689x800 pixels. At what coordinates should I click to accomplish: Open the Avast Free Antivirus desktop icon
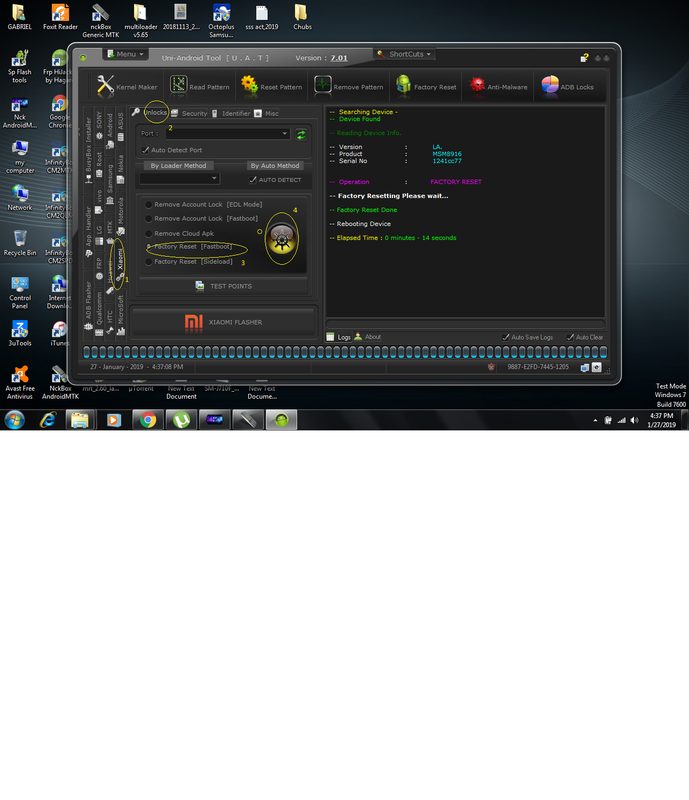pyautogui.click(x=20, y=383)
